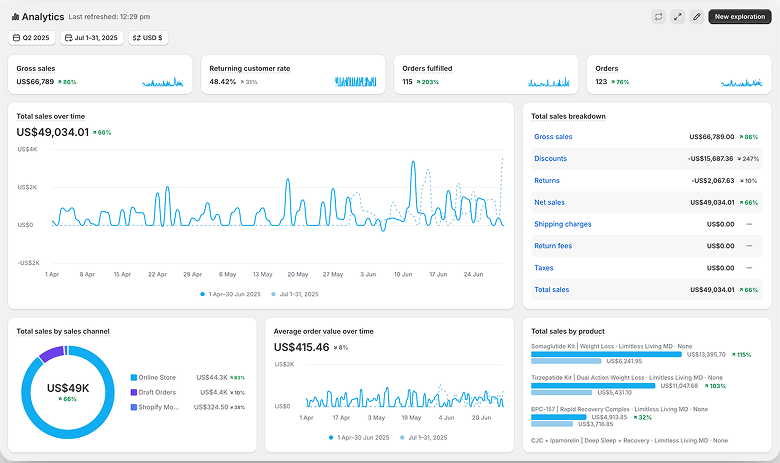
Task: Click the US$11,047.68 Tirzepatide value
Action: click(x=679, y=386)
